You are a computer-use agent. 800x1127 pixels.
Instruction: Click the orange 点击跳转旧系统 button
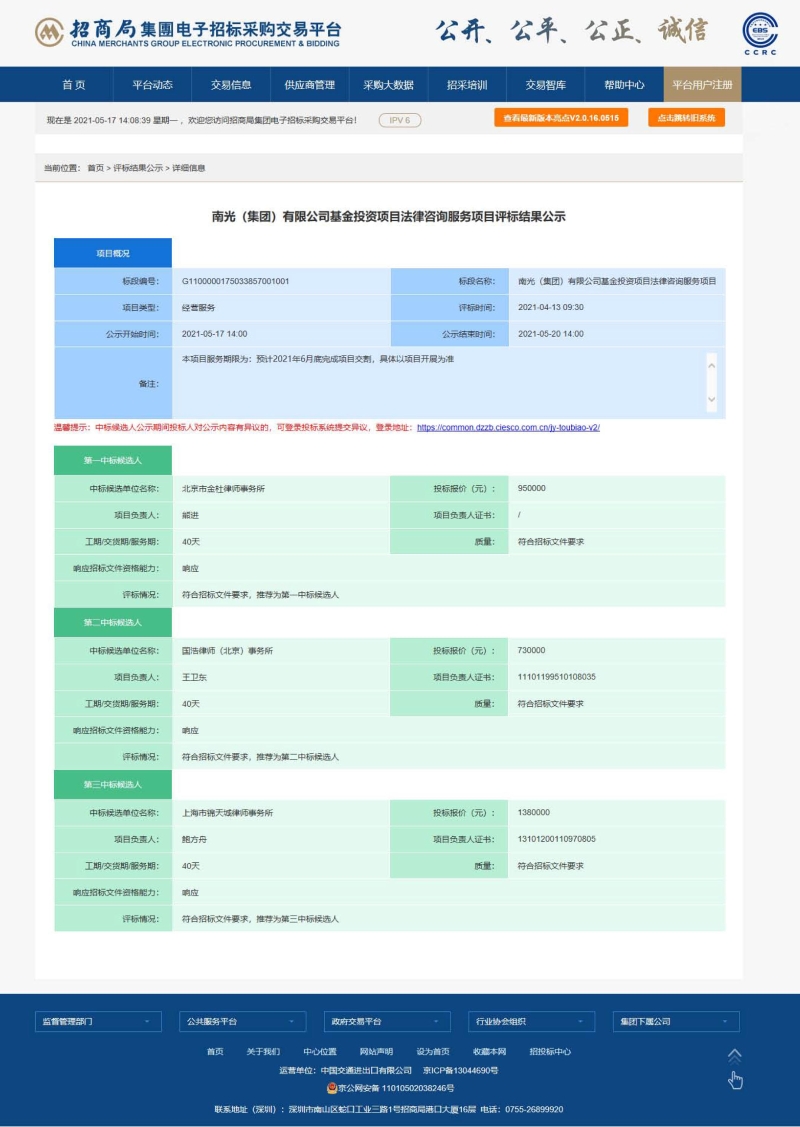pyautogui.click(x=686, y=118)
